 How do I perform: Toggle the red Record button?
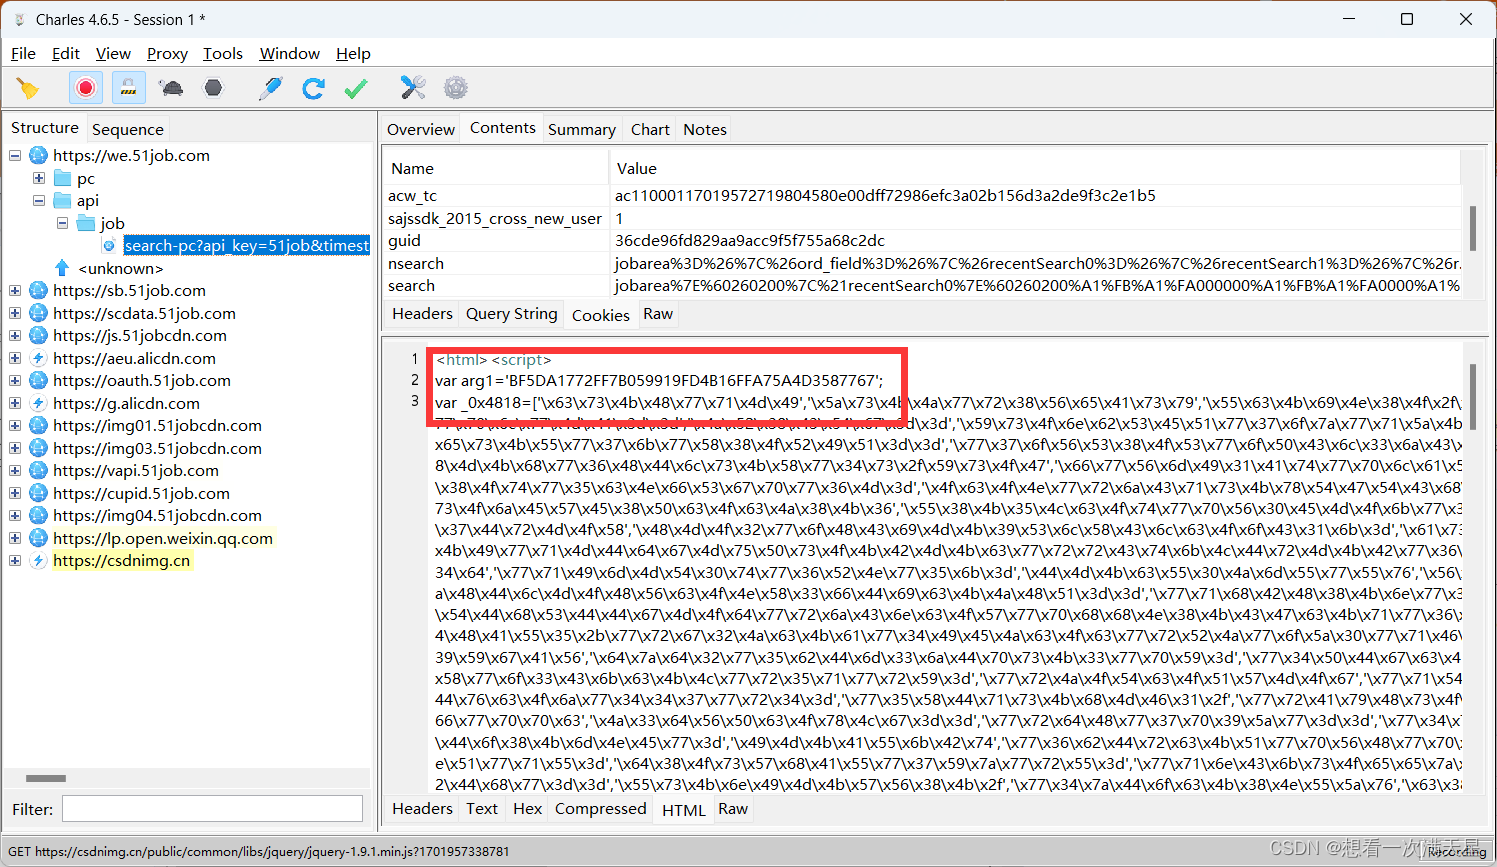86,88
